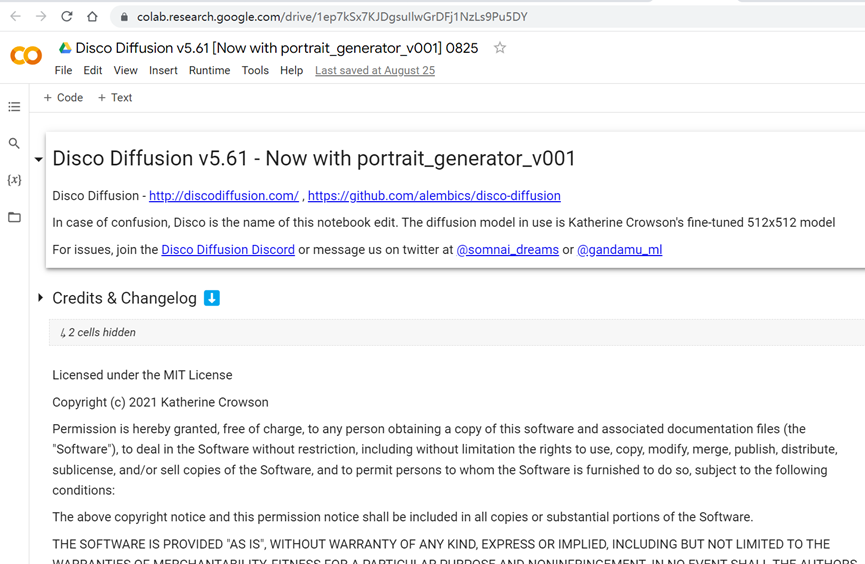View site security lock info
Image resolution: width=865 pixels, height=564 pixels.
pyautogui.click(x=124, y=17)
